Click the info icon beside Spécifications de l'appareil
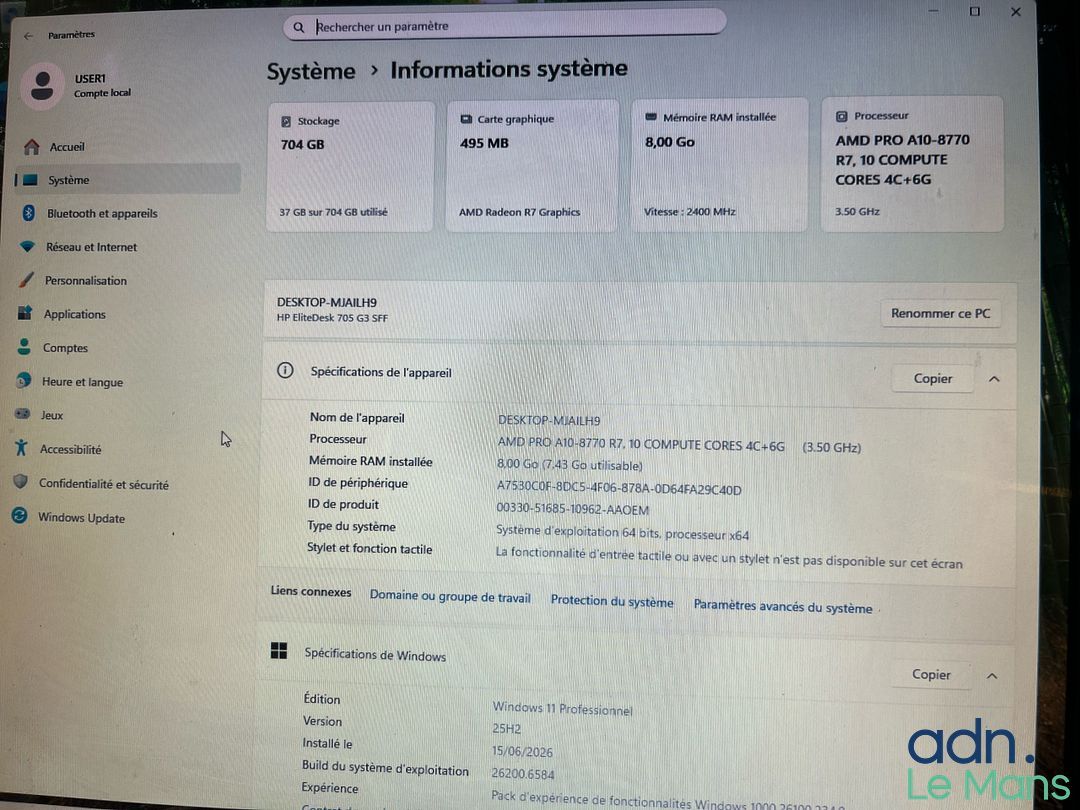1080x810 pixels. [x=285, y=371]
